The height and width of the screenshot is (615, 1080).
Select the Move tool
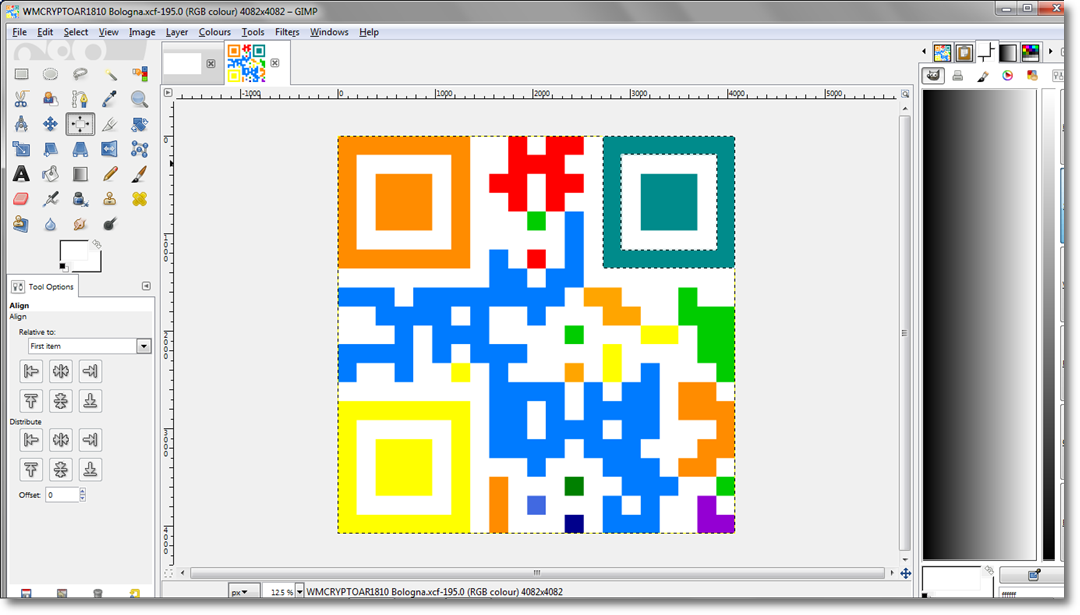click(x=50, y=124)
